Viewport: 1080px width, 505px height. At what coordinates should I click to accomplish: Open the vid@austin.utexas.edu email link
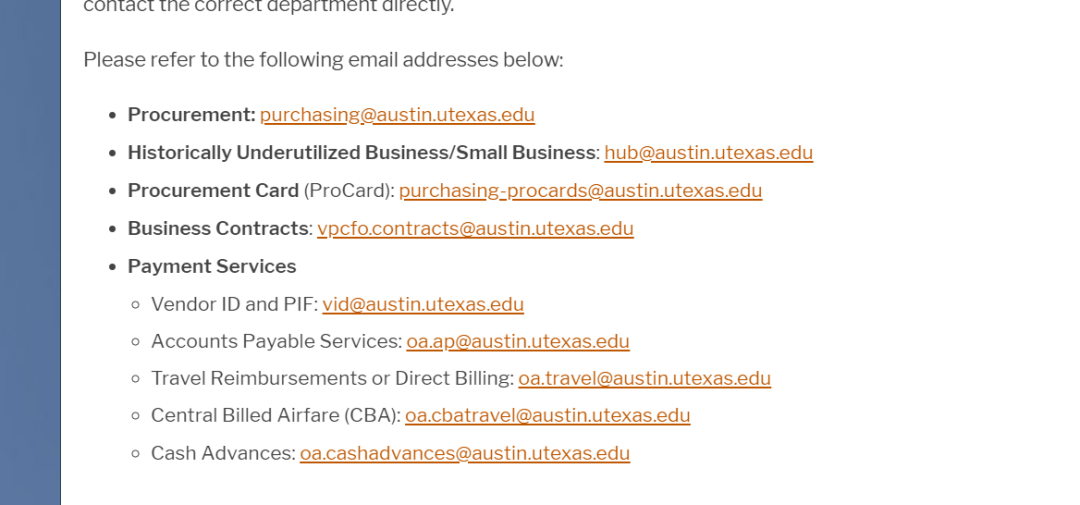423,304
